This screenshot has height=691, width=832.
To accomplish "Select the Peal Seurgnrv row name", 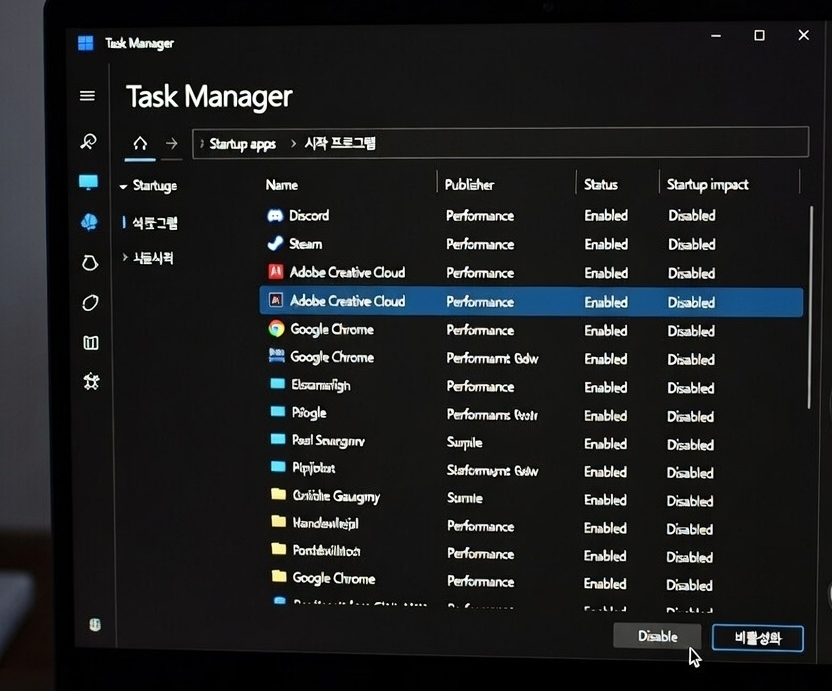I will pos(328,440).
